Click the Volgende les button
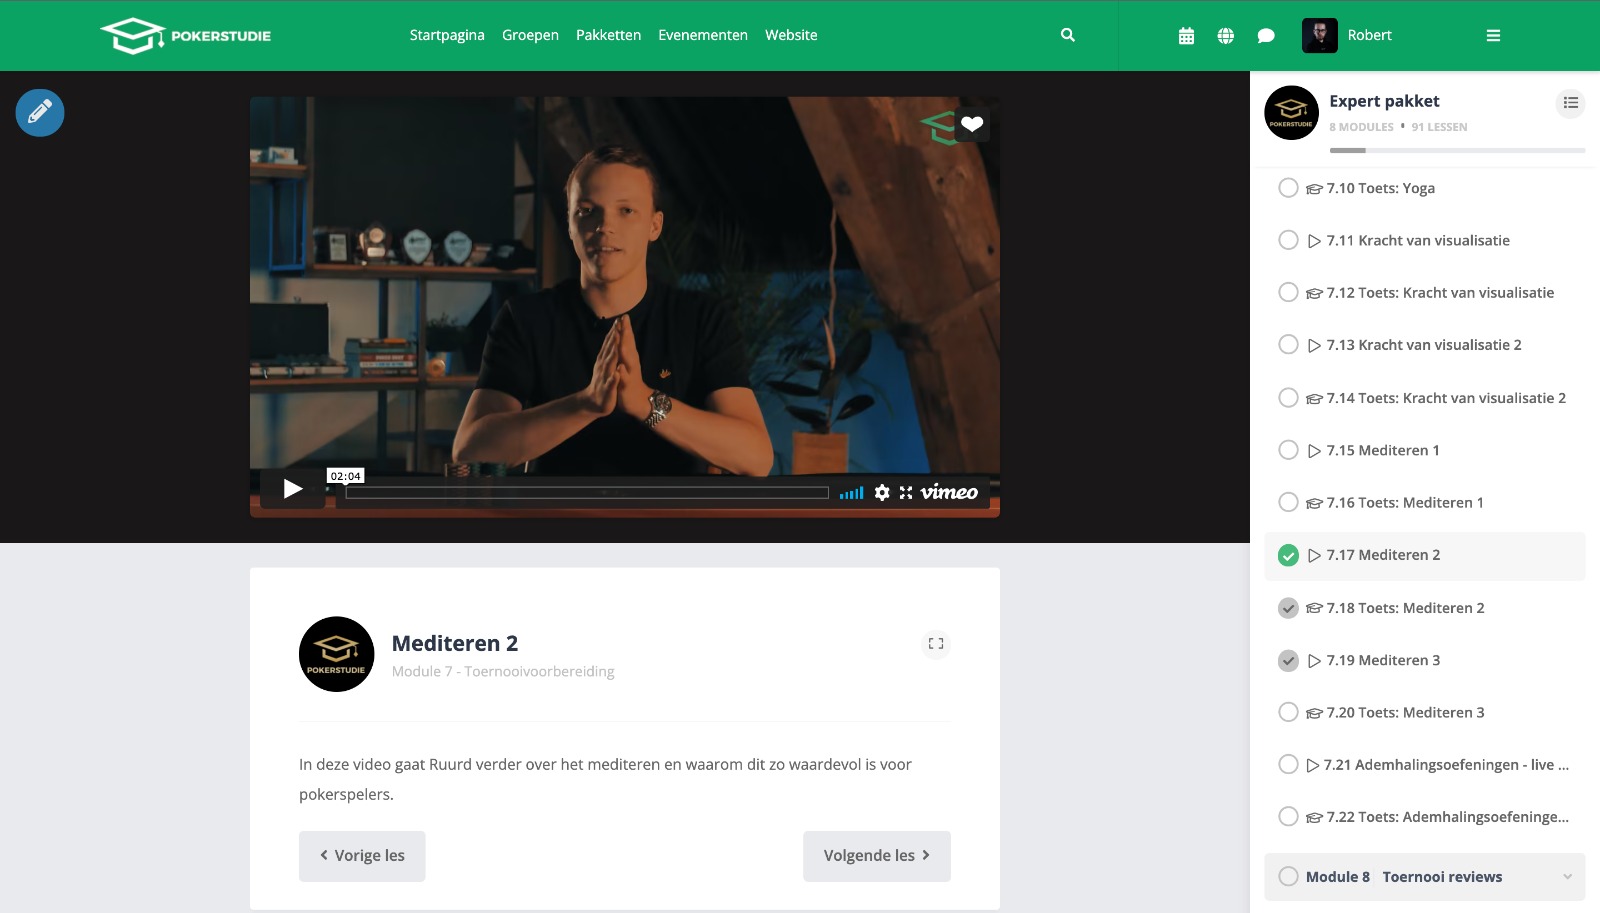 click(876, 856)
